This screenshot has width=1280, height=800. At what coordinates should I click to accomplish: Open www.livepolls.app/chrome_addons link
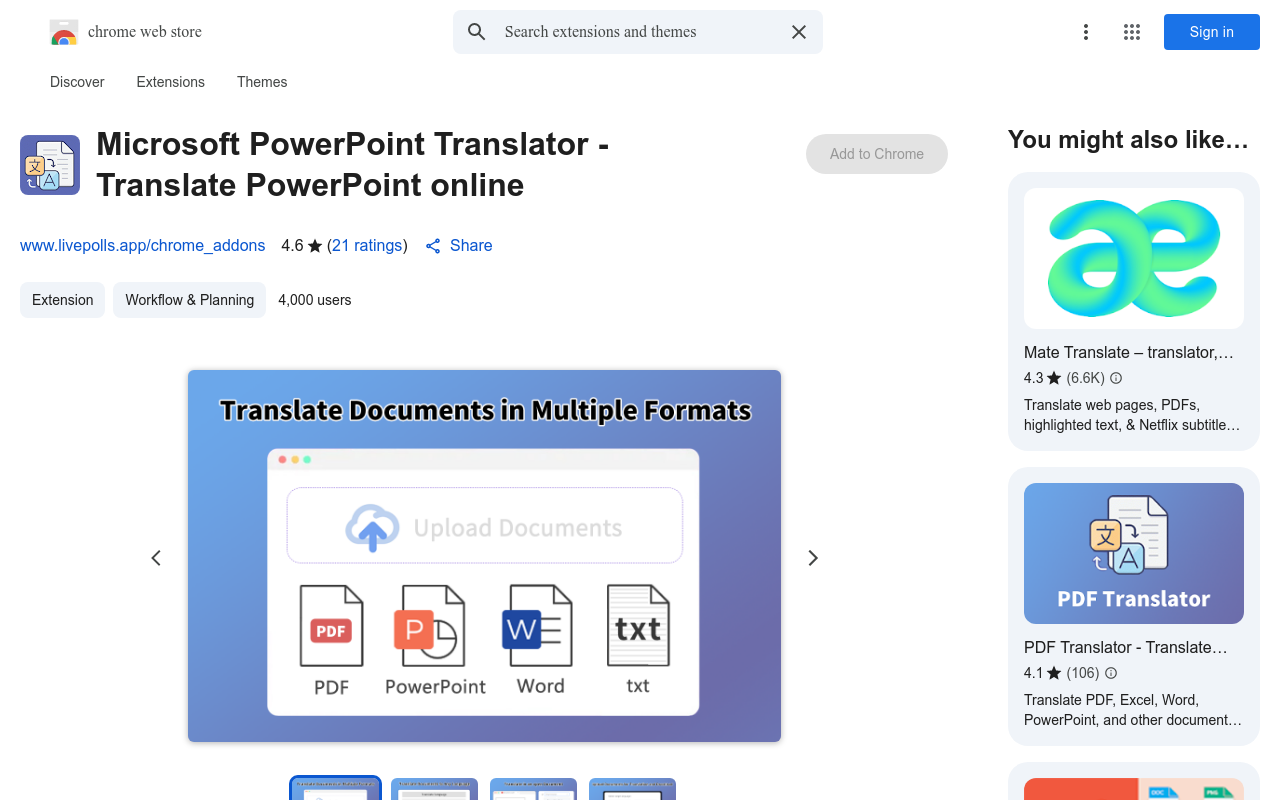(143, 245)
